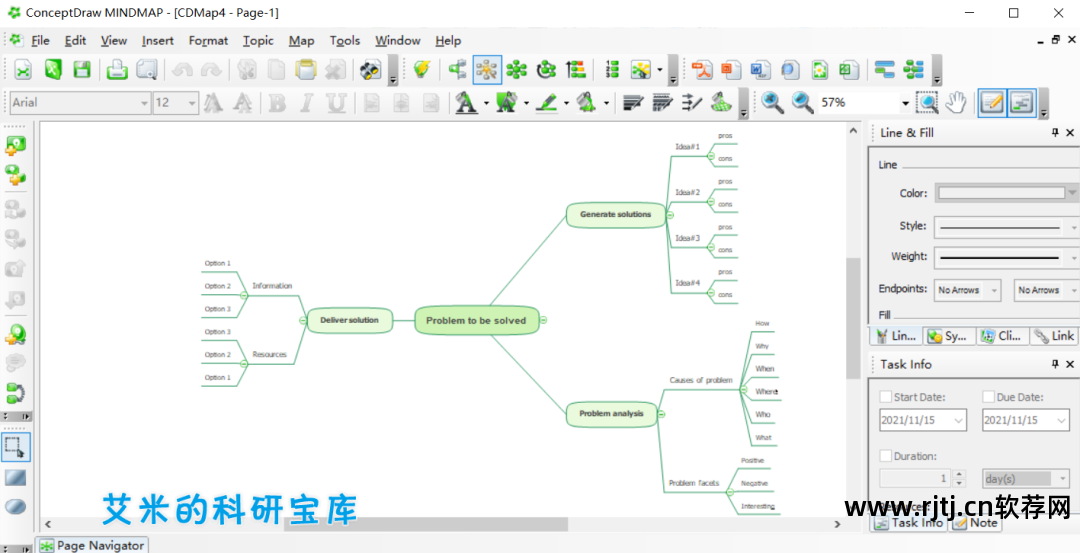The width and height of the screenshot is (1080, 553).
Task: Click the New document icon
Action: [25, 69]
